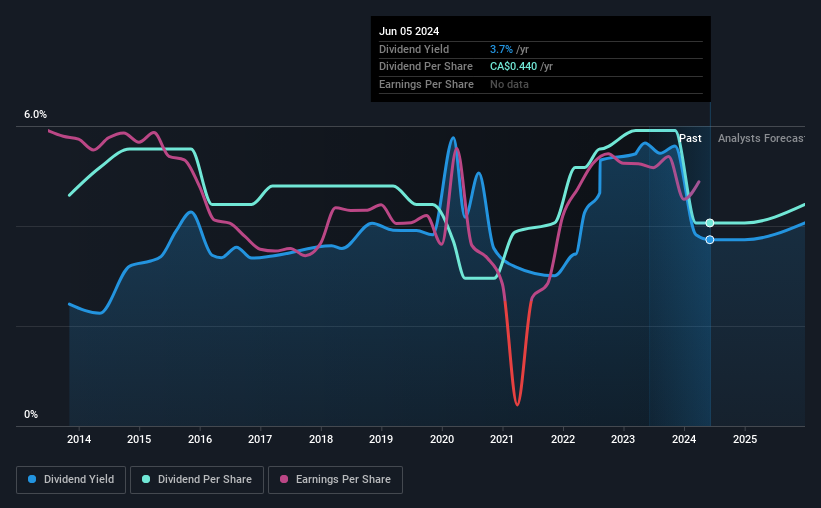This screenshot has height=508, width=821.
Task: Click the 2025 x-axis label
Action: [x=745, y=439]
